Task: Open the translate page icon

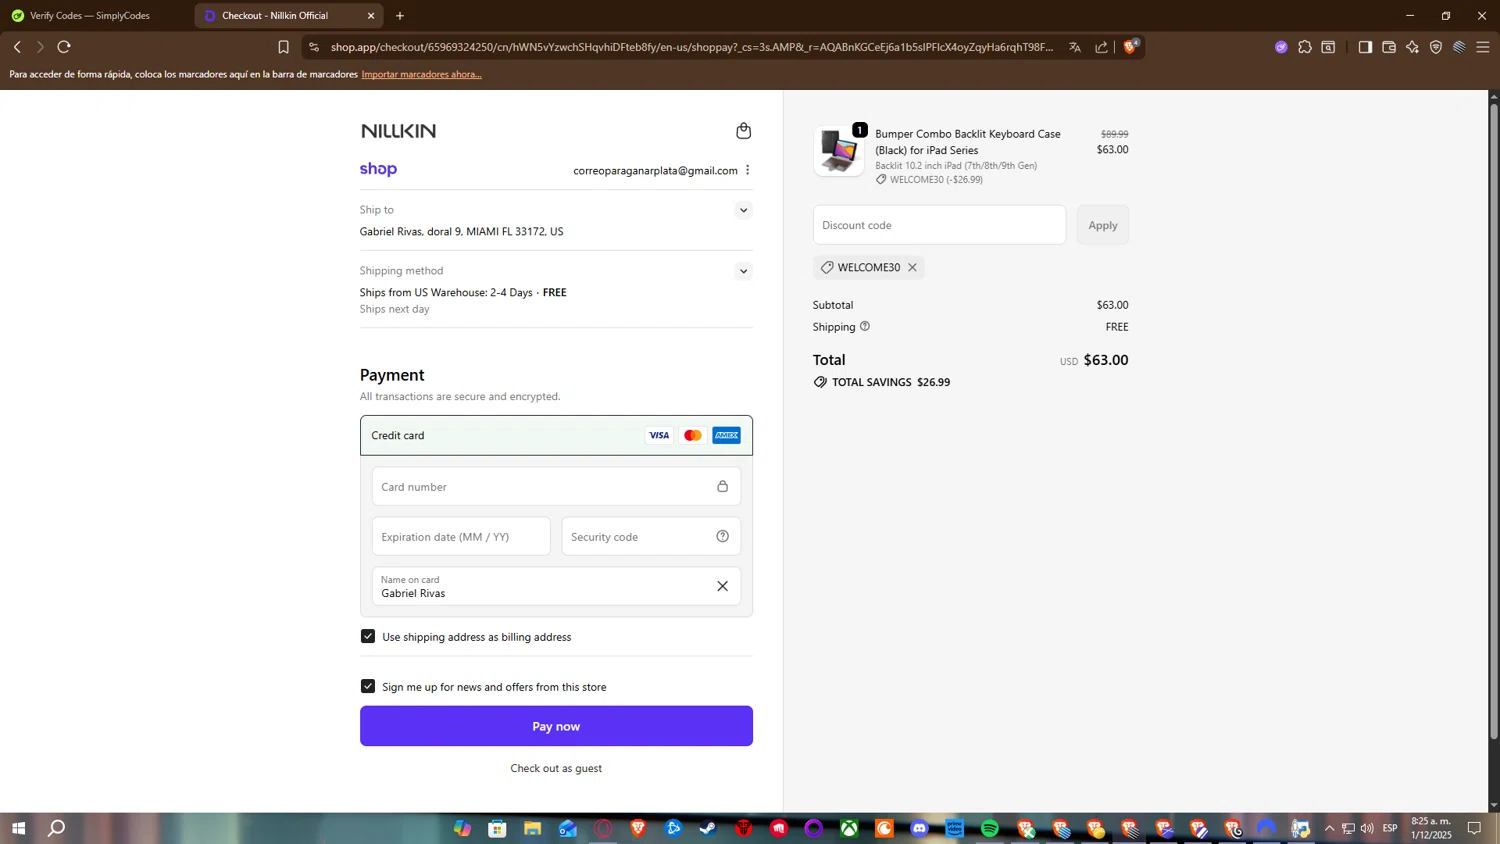Action: 1075,47
